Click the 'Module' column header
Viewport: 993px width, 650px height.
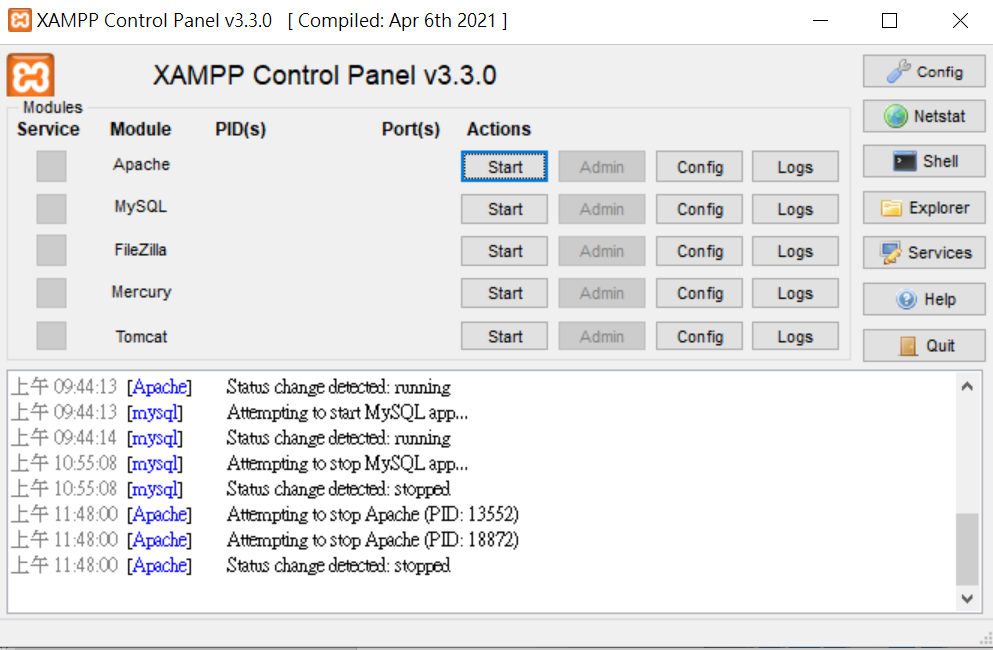point(141,129)
